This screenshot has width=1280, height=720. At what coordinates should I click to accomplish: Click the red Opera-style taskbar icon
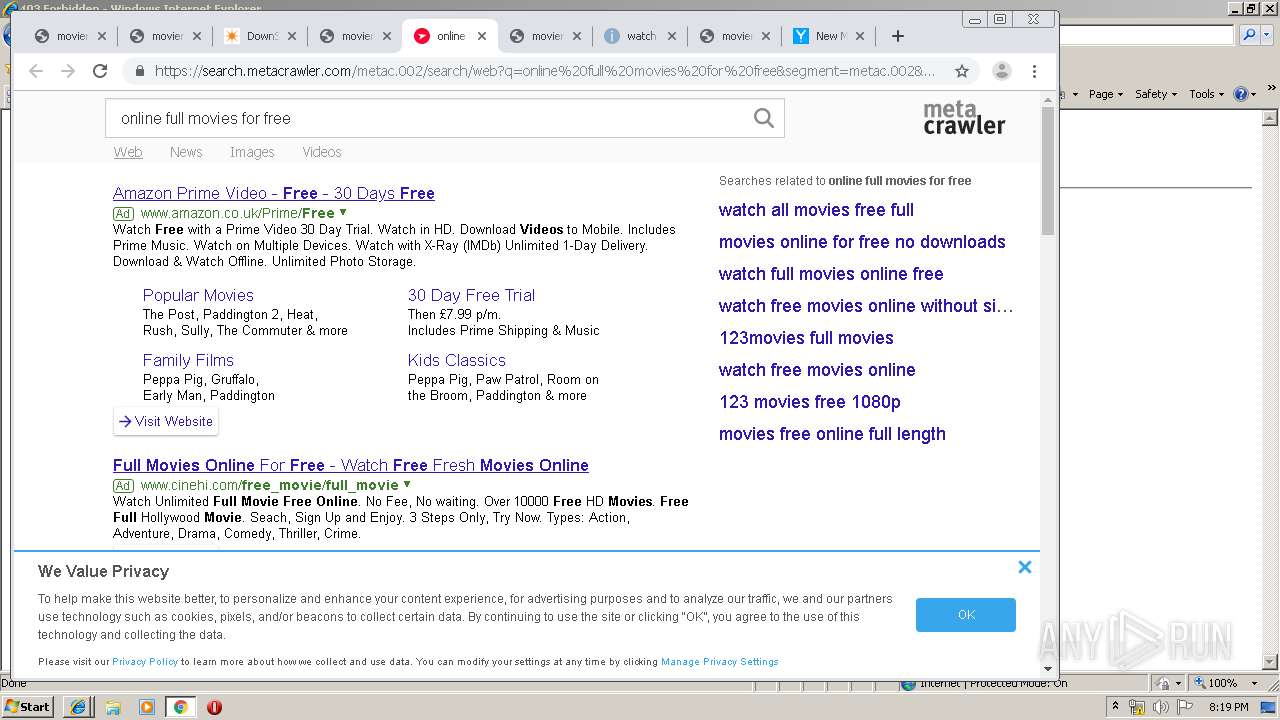(214, 707)
